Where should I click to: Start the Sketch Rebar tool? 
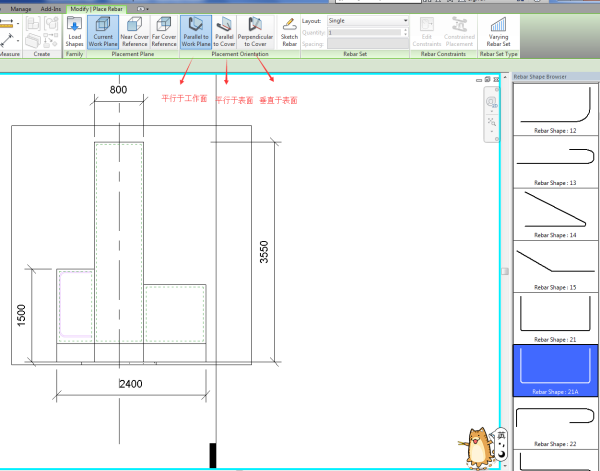pyautogui.click(x=289, y=32)
